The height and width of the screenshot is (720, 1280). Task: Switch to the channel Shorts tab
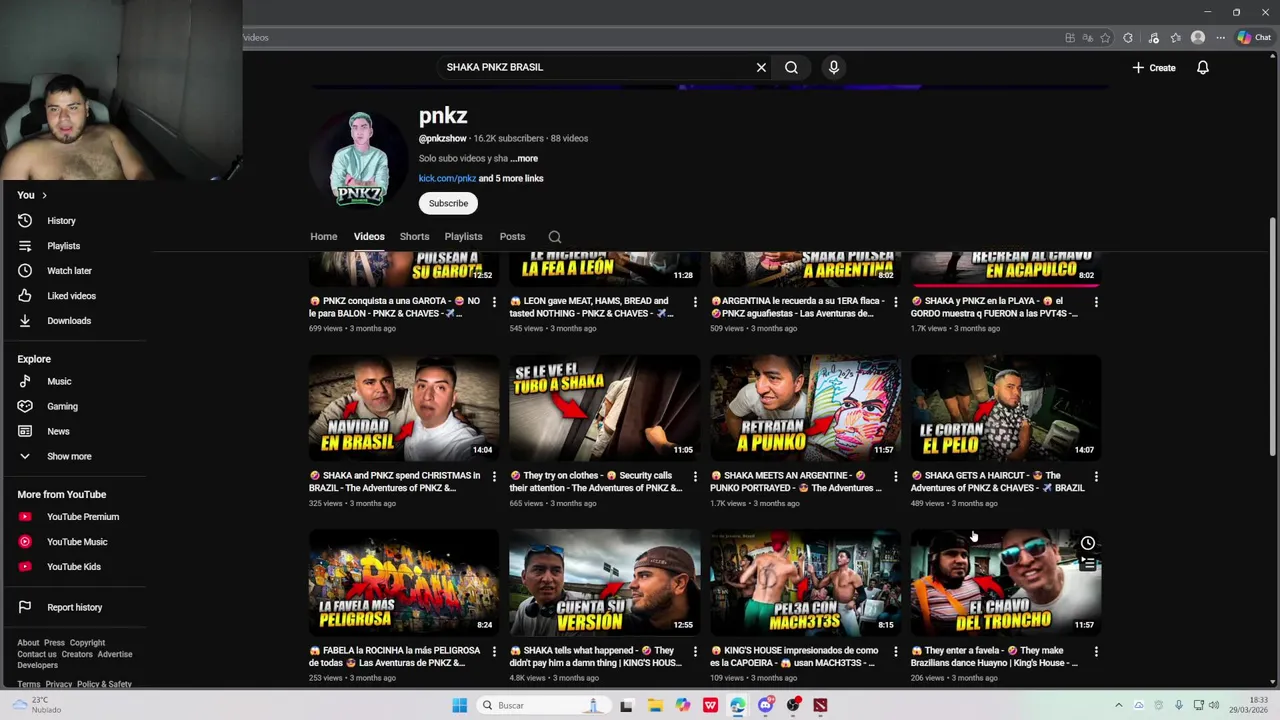414,237
